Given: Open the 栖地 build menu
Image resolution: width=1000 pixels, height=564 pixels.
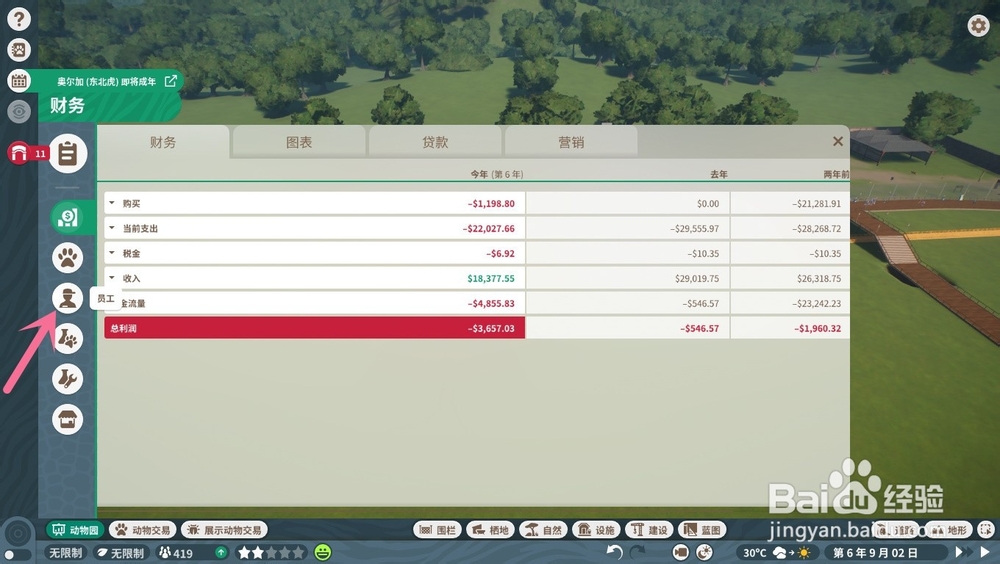Looking at the screenshot, I should pos(490,530).
